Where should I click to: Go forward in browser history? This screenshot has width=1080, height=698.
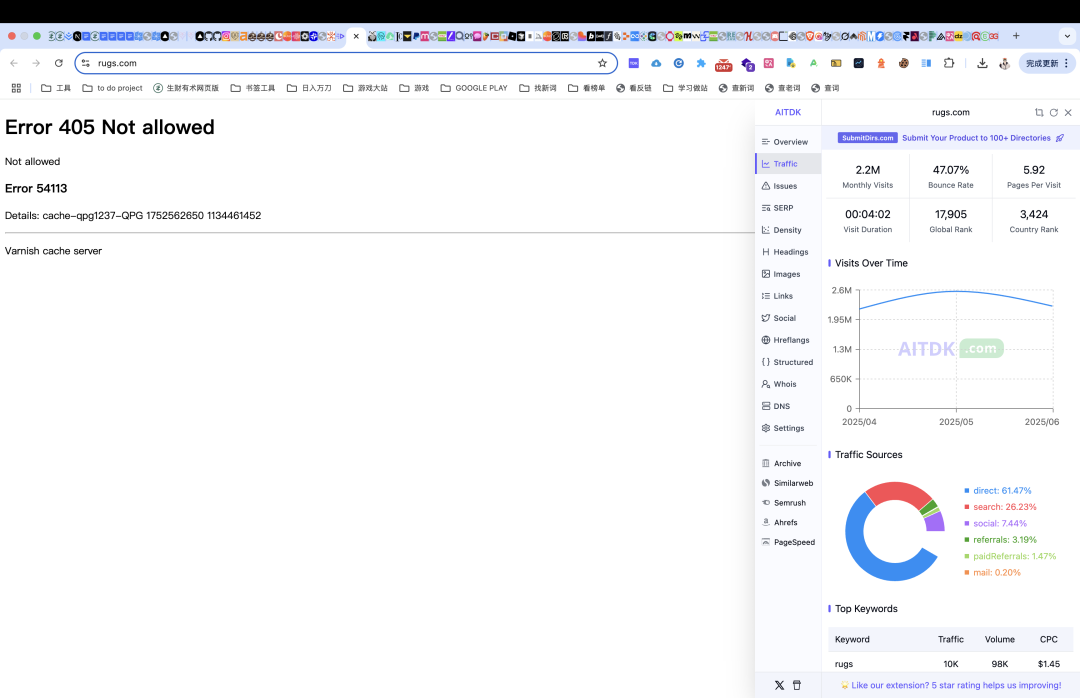pos(36,63)
